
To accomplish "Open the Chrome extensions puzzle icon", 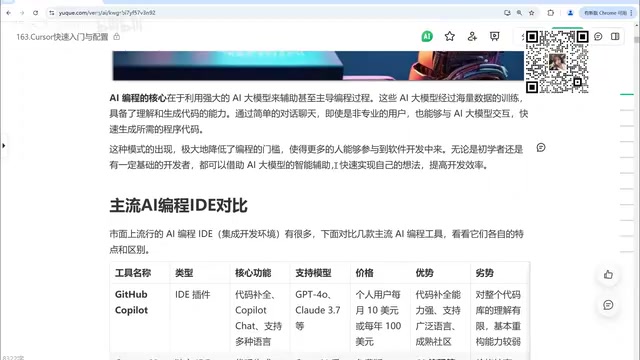I will click(x=551, y=13).
